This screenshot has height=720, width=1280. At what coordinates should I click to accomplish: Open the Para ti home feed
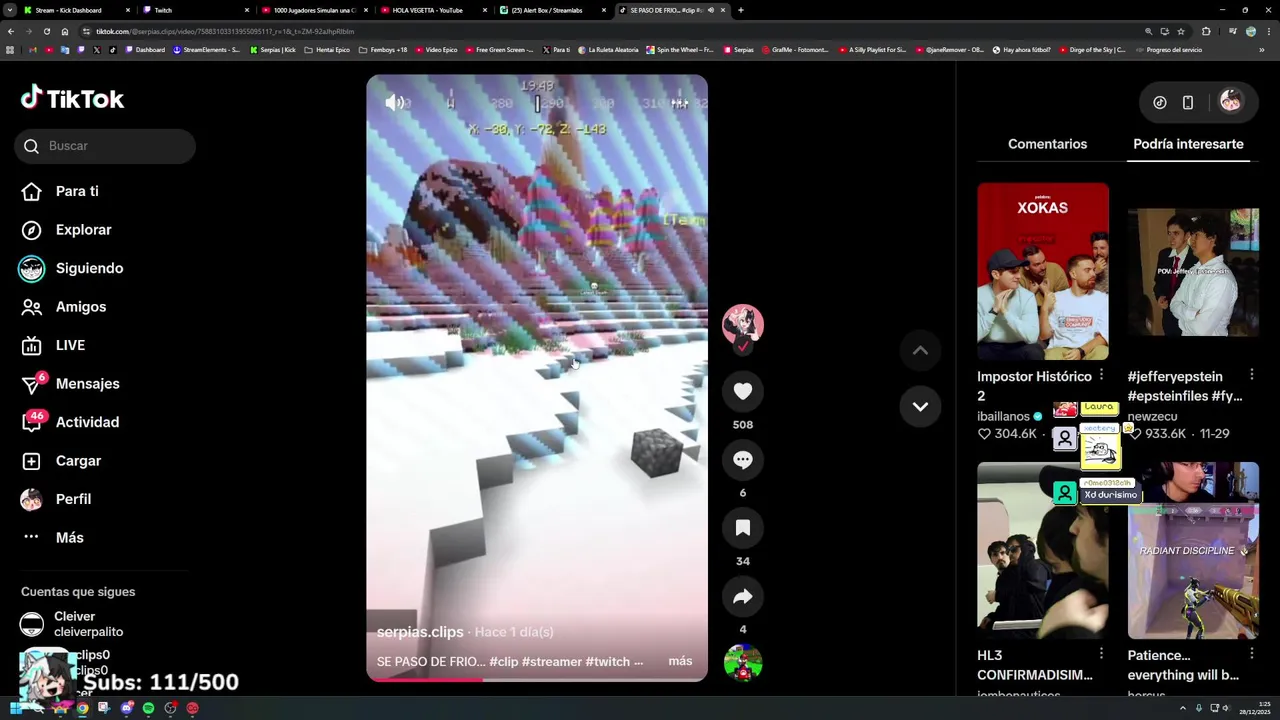(x=60, y=191)
